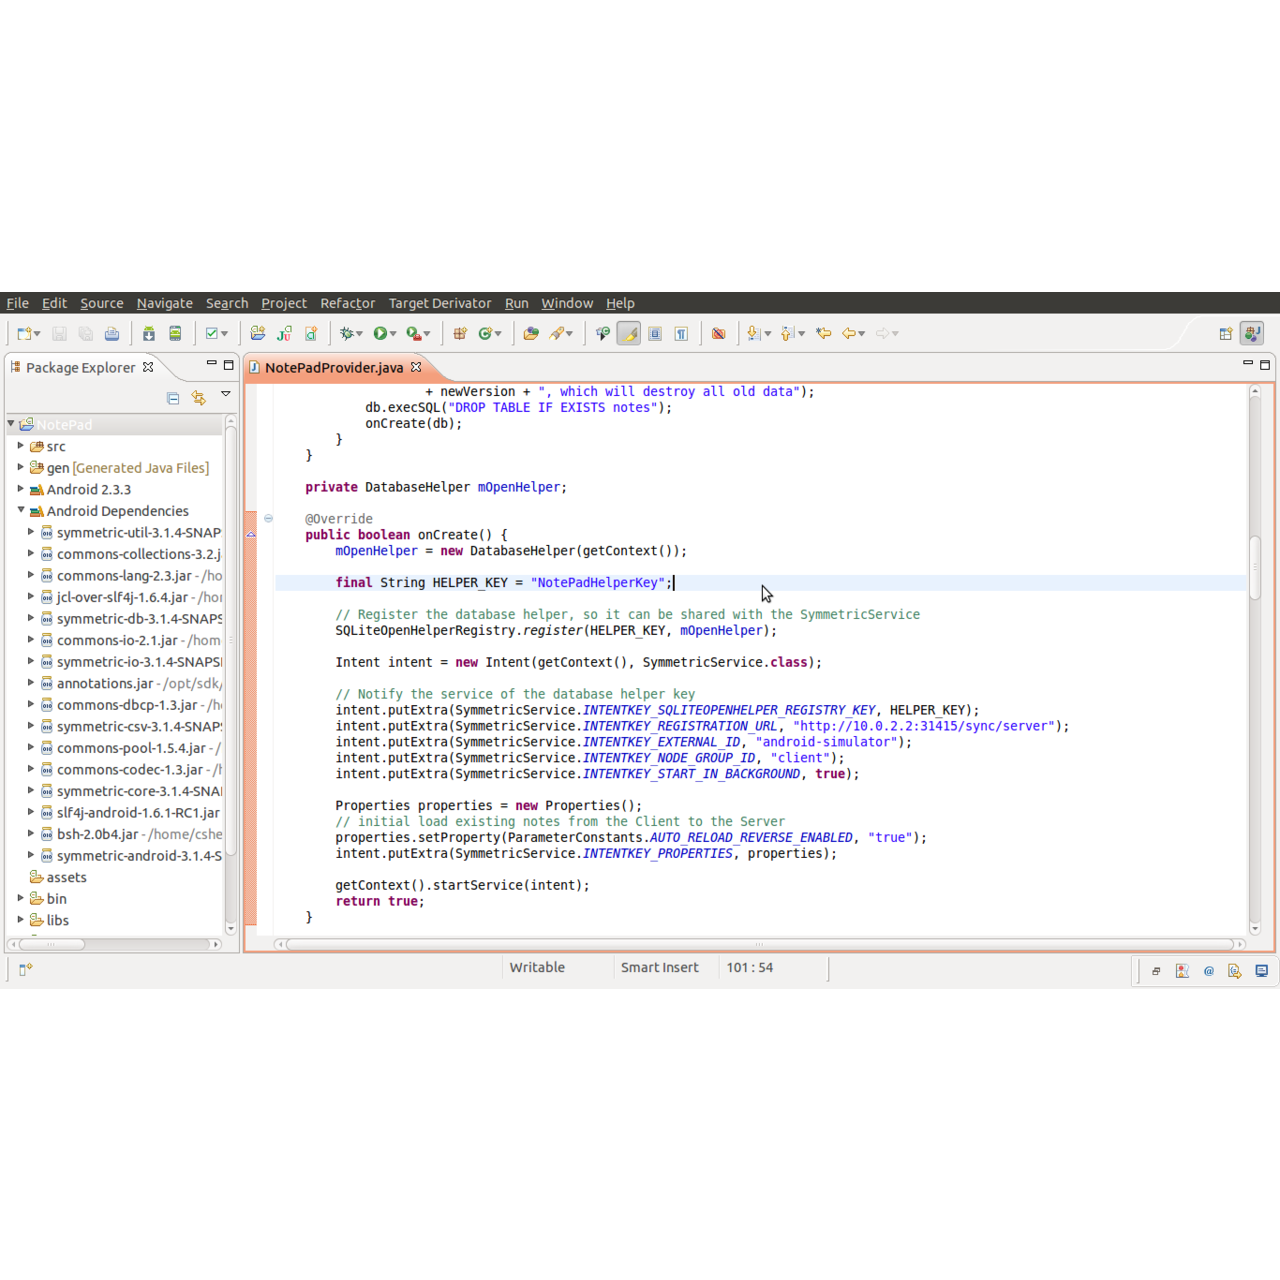This screenshot has width=1280, height=1280.
Task: Click the green Run button icon
Action: pos(380,334)
